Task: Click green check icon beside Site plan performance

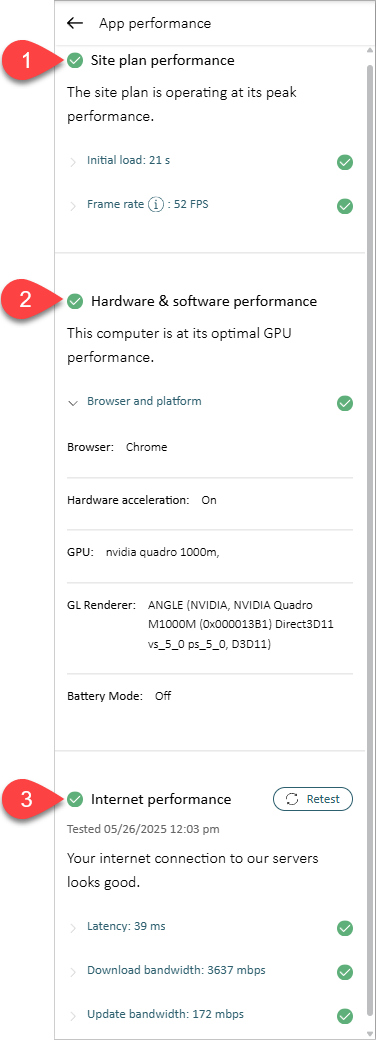Action: (x=75, y=60)
